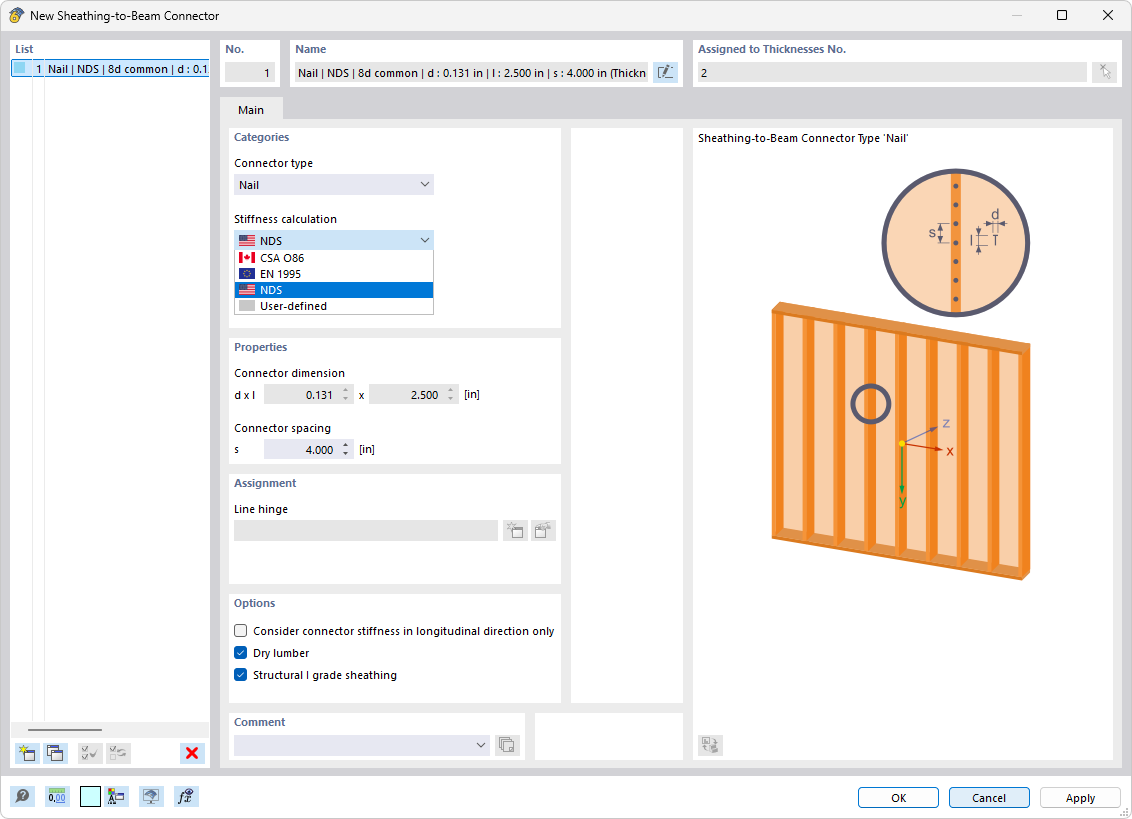1132x819 pixels.
Task: Delete connector using red X icon
Action: point(192,753)
